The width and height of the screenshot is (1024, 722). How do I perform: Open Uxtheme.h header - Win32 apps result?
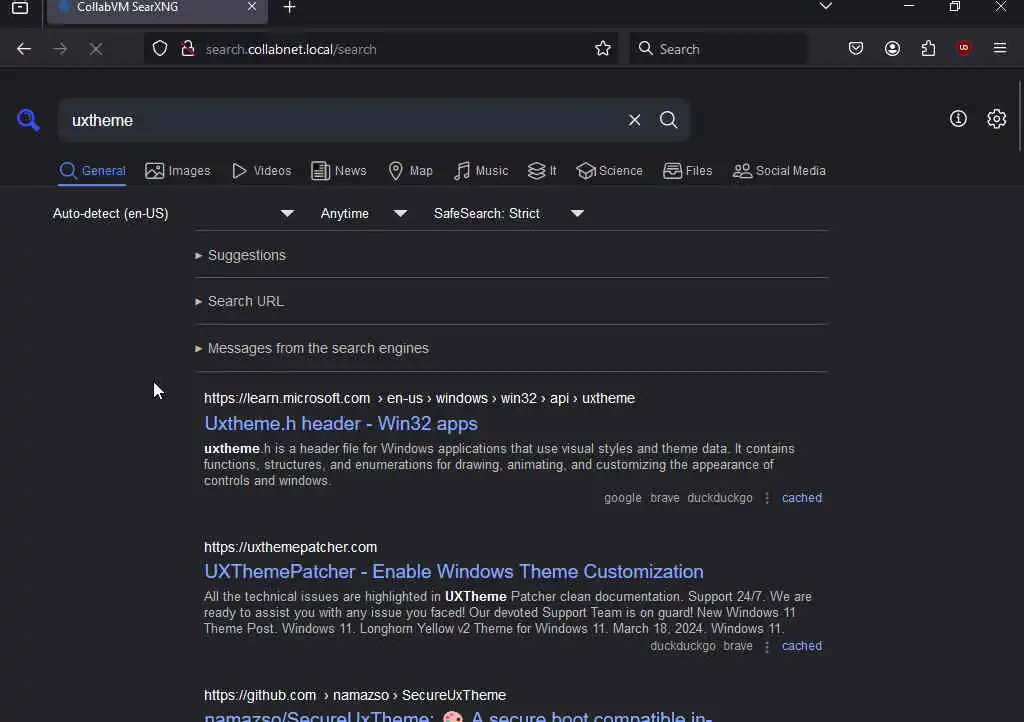341,424
